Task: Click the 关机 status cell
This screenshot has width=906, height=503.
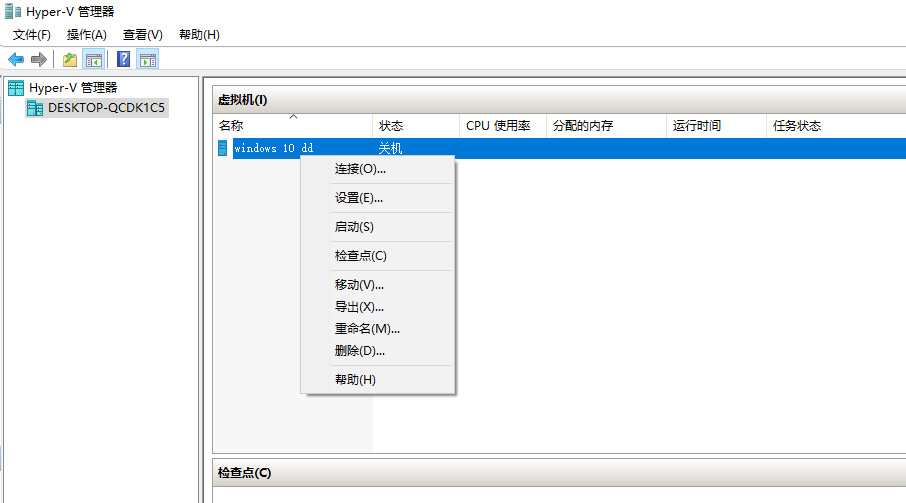Action: 390,148
